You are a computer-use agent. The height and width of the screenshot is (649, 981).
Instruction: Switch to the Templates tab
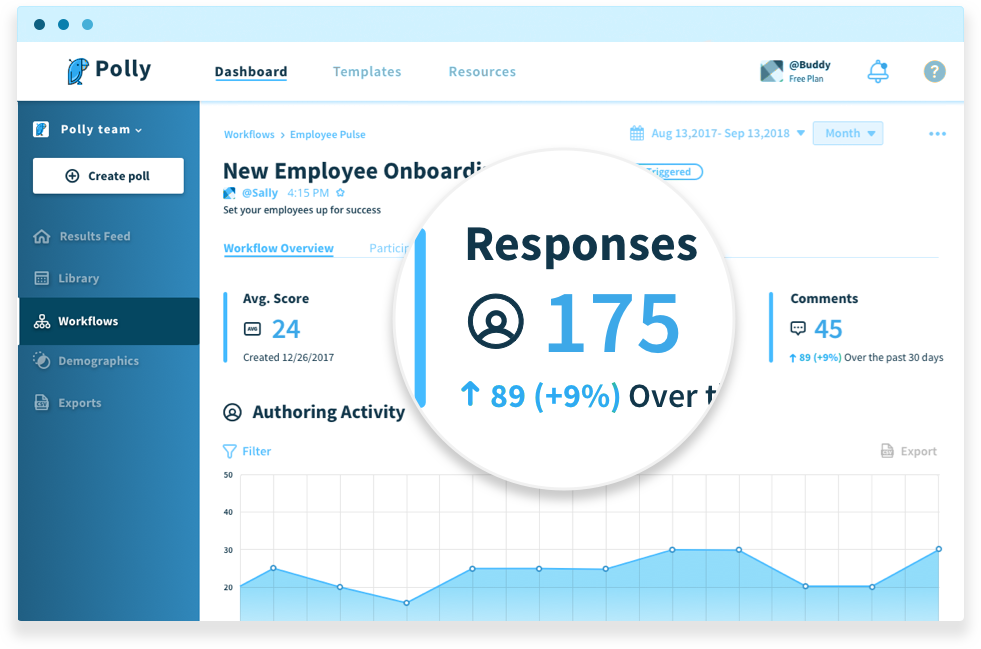(367, 72)
